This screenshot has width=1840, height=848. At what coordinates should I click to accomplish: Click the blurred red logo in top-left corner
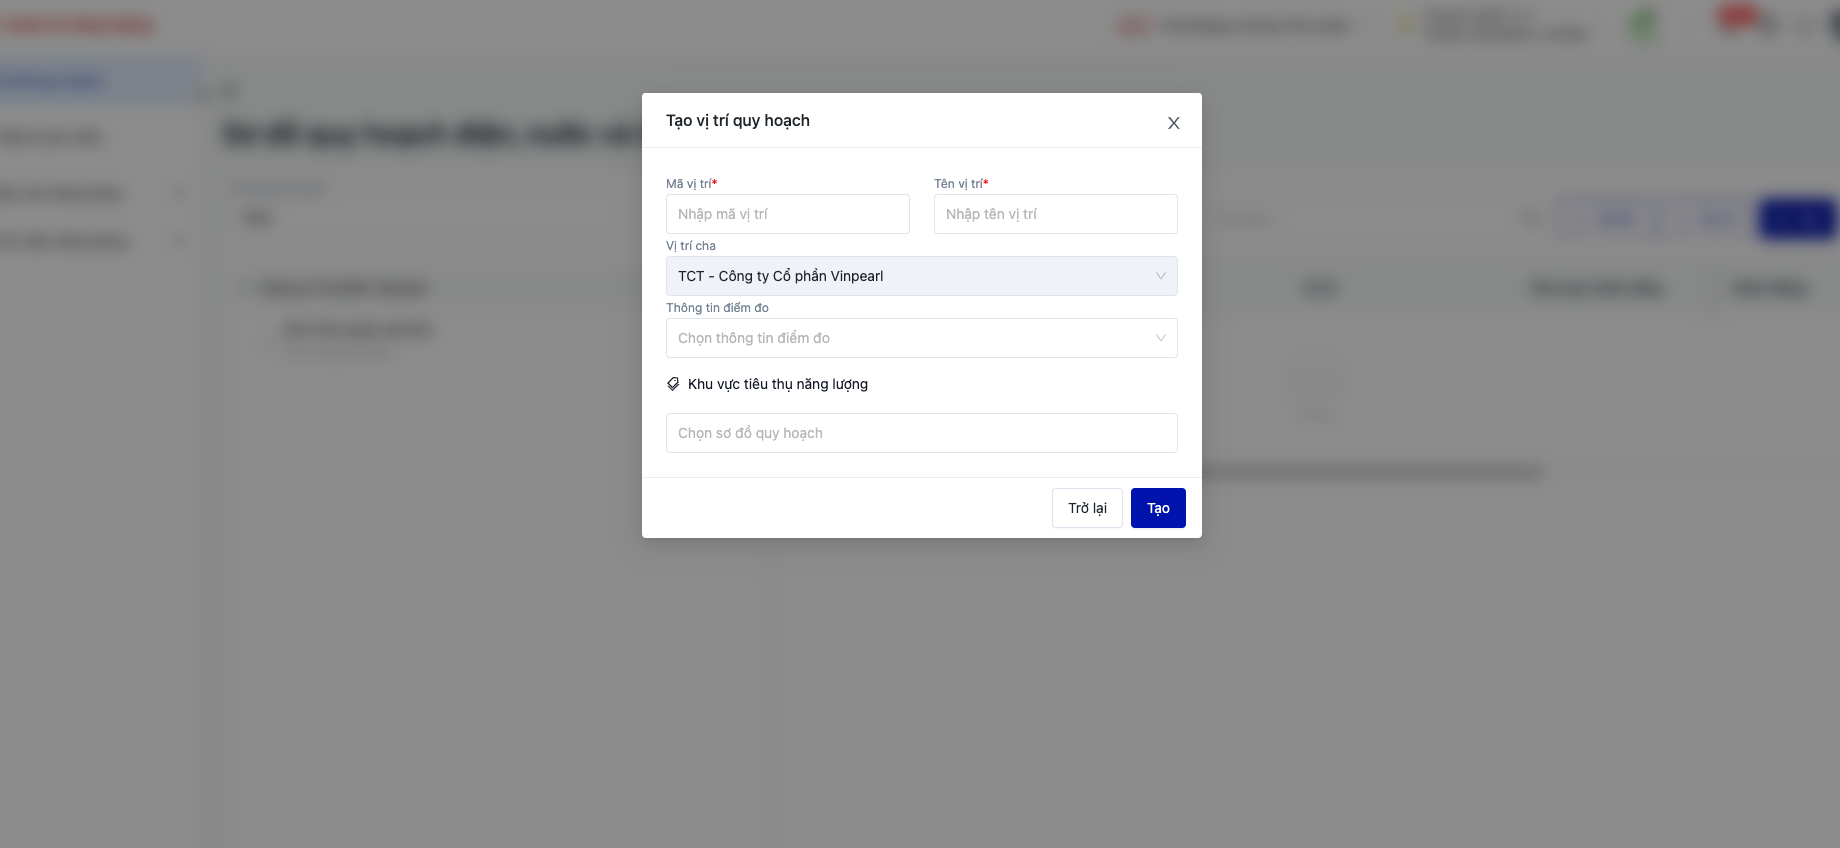77,26
